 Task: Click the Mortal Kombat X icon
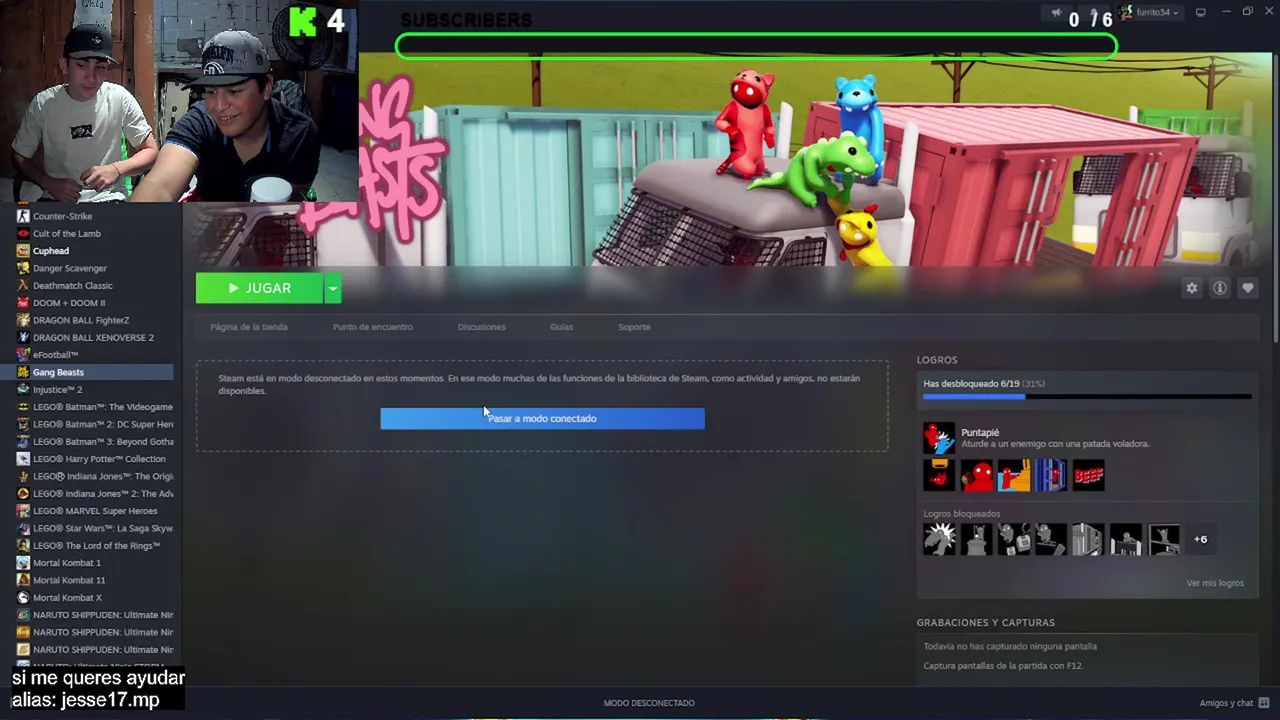[23, 598]
